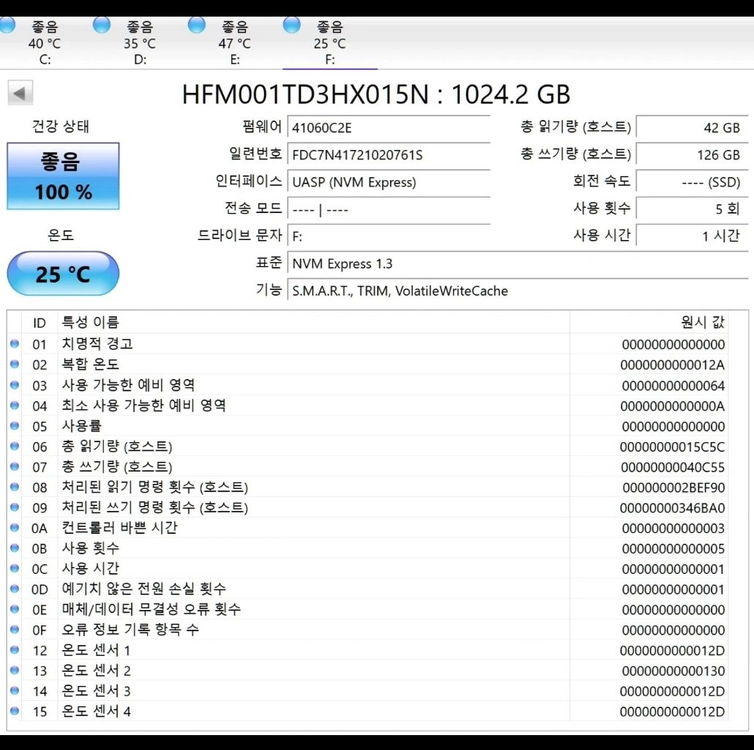Click the features field S.M.A.R.T., TRIM, VolatileWriteCache
The height and width of the screenshot is (750, 754).
[x=518, y=291]
